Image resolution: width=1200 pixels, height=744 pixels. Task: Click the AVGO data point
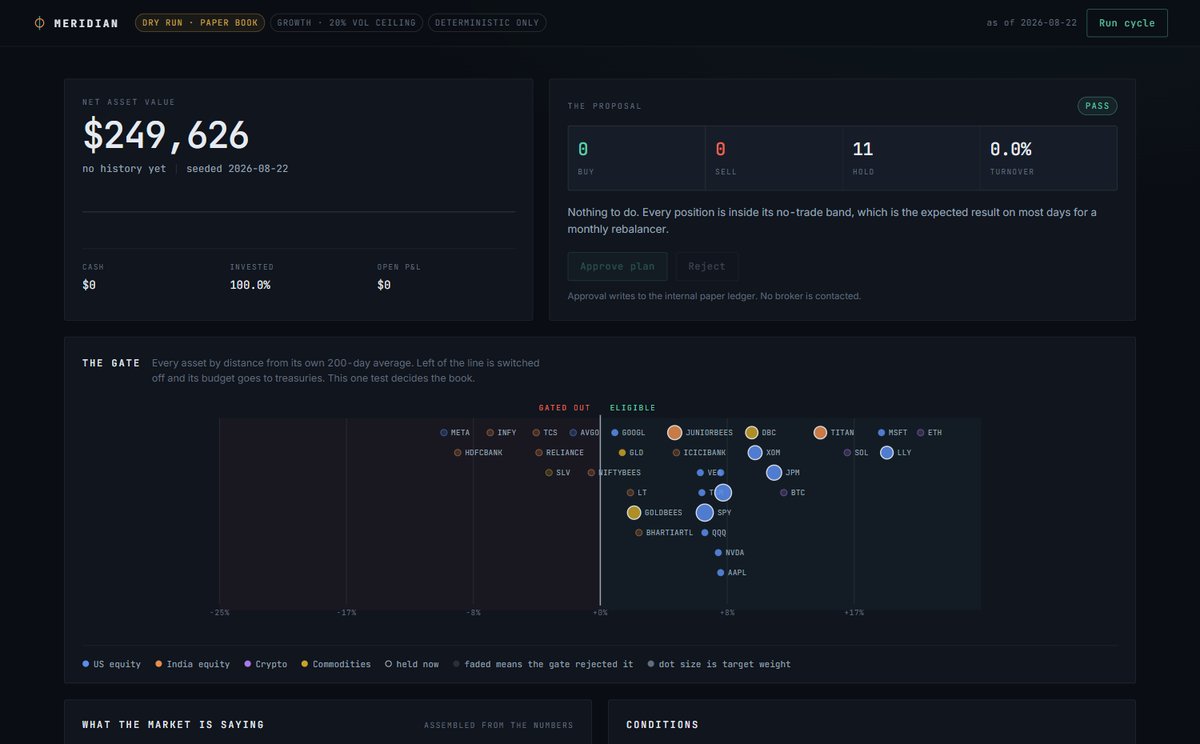573,433
